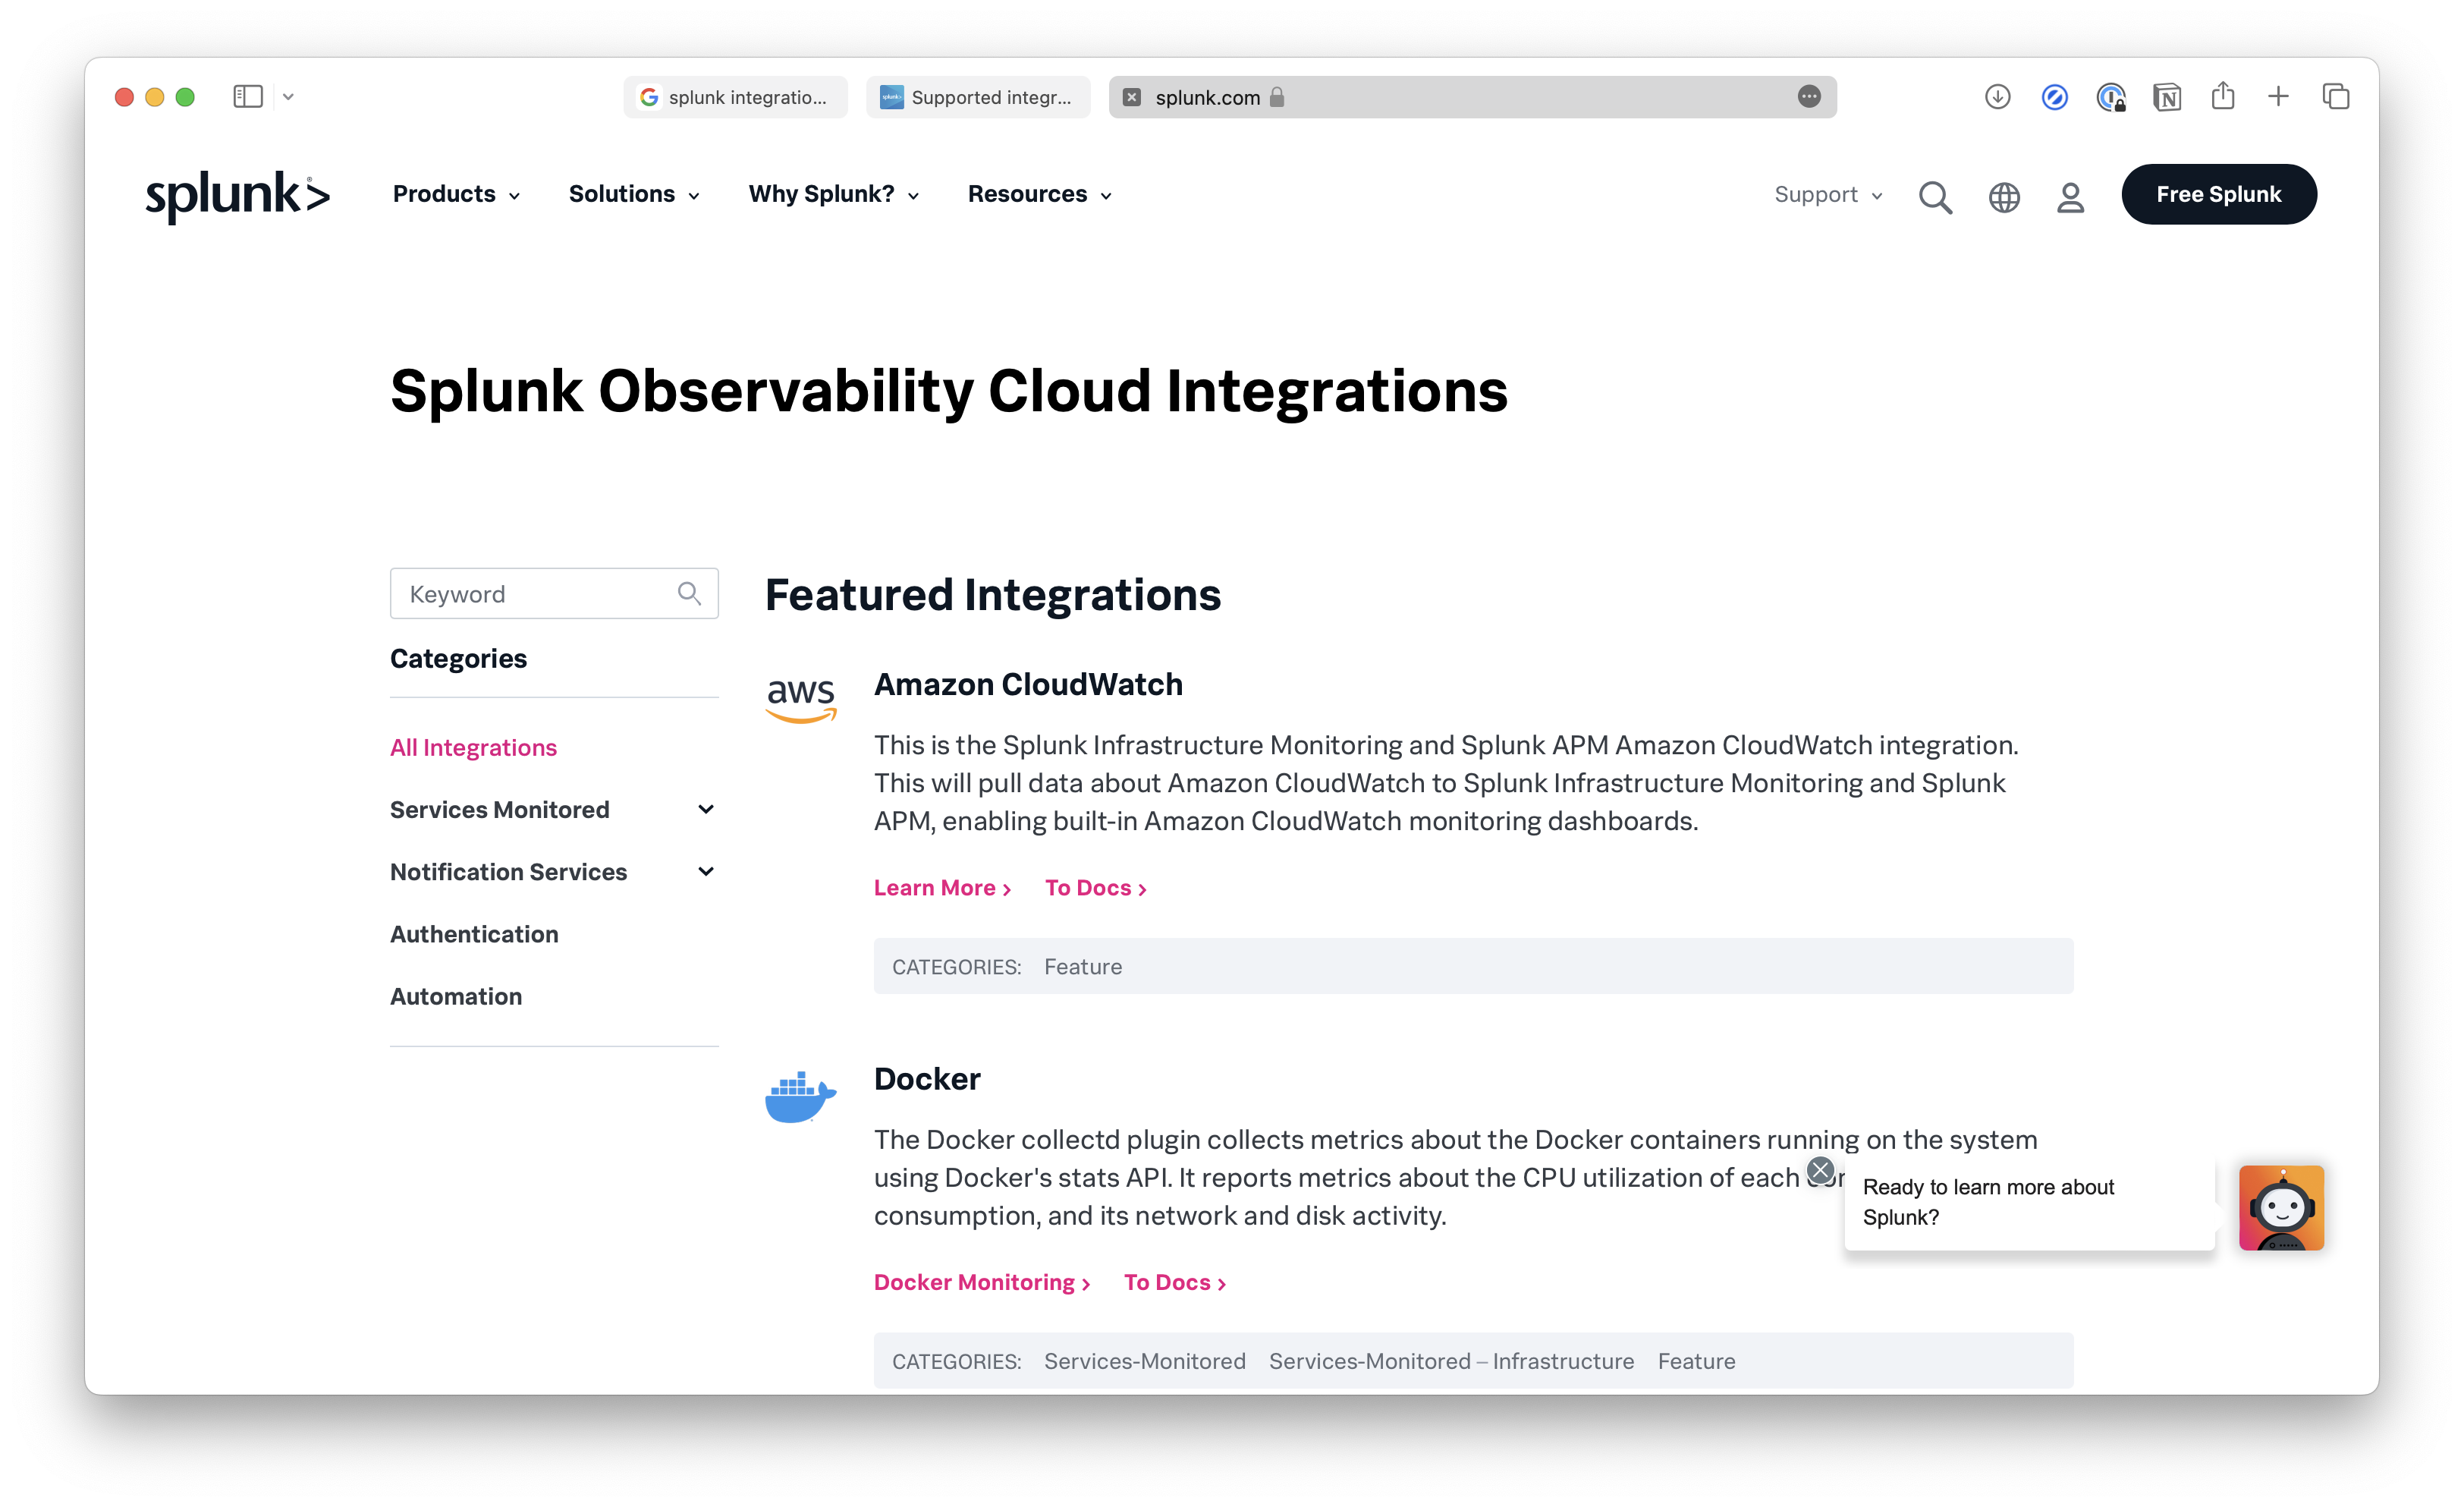Open the language globe icon
Viewport: 2464px width, 1507px height.
pyautogui.click(x=2004, y=197)
